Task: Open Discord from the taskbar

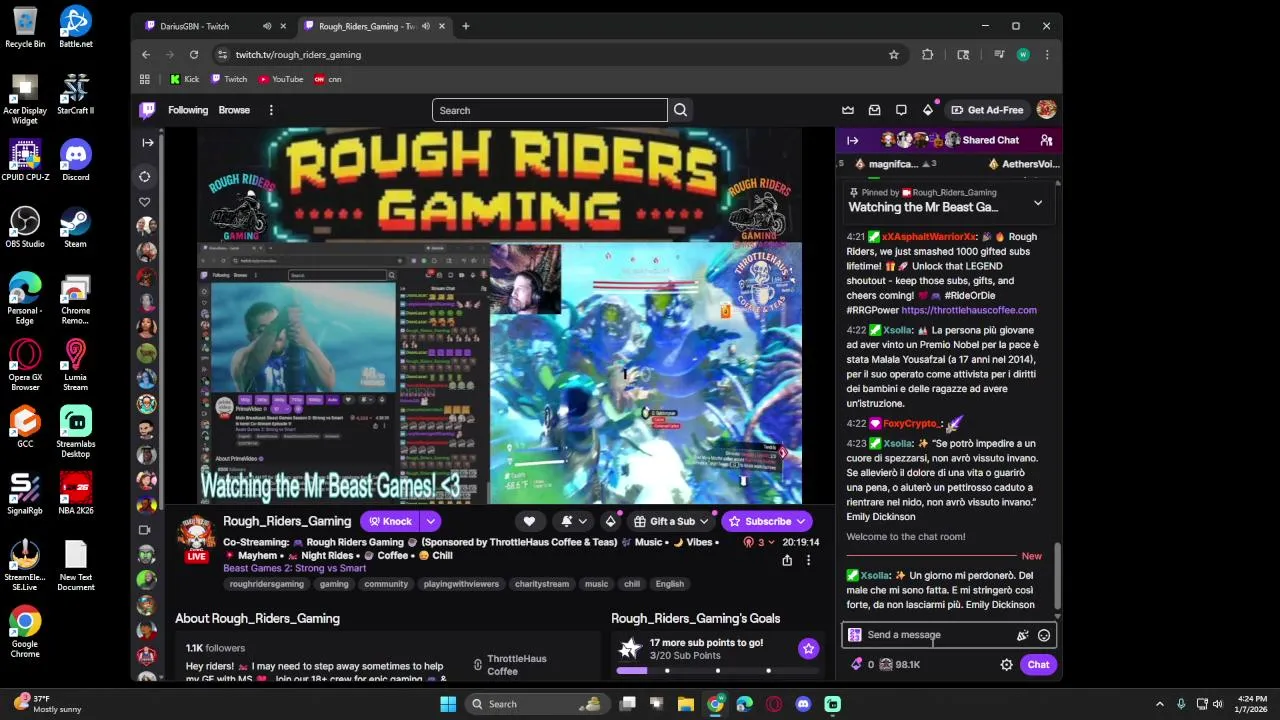Action: pos(803,704)
